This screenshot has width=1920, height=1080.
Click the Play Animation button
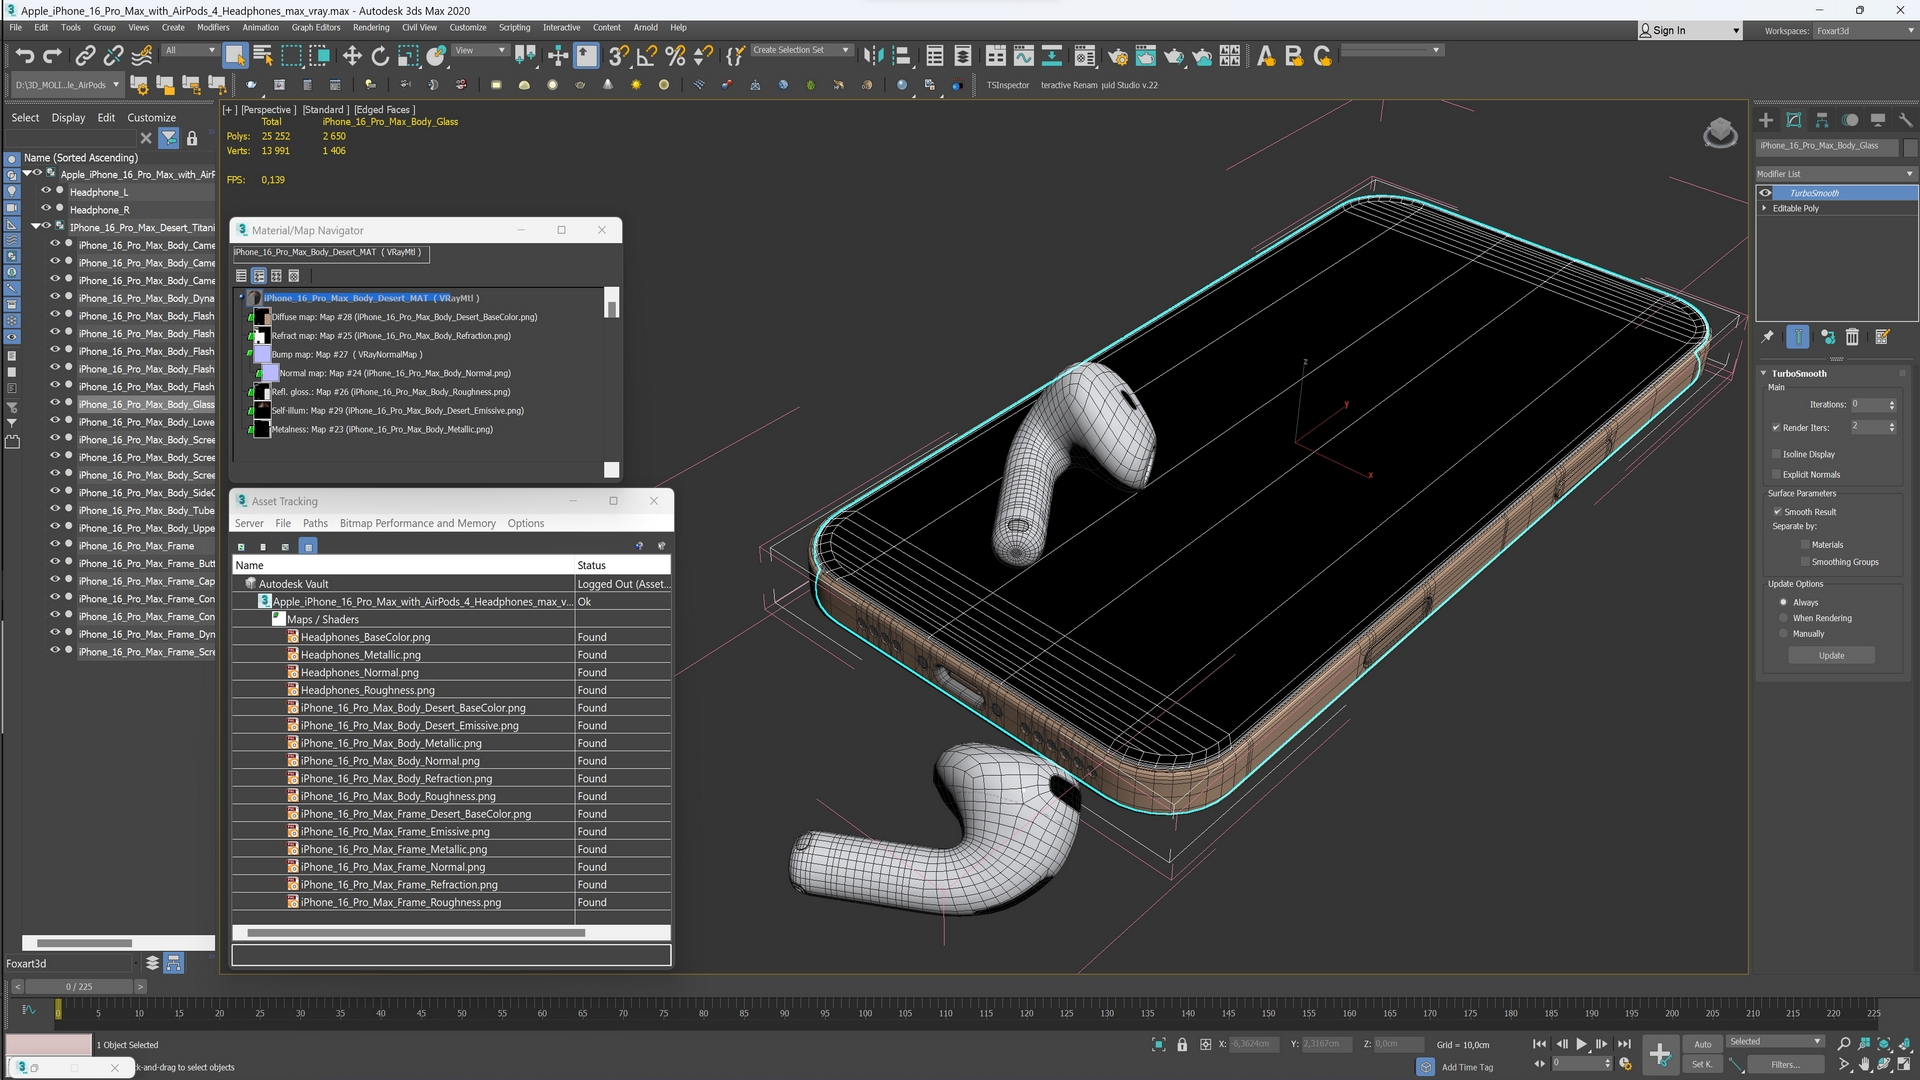point(1582,1044)
